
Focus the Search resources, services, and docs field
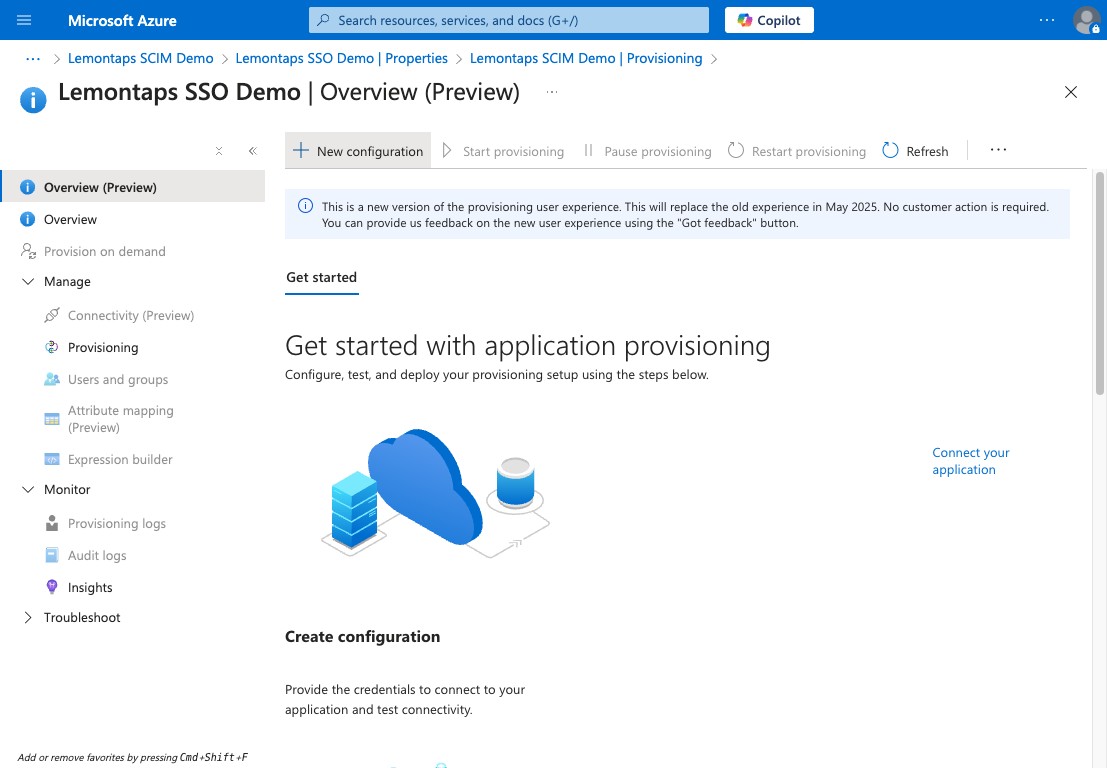[x=508, y=20]
